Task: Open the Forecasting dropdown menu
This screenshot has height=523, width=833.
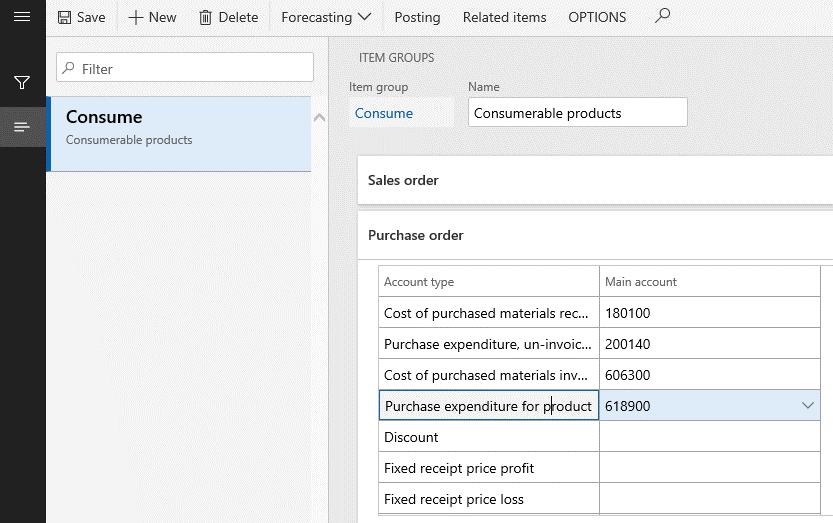Action: [x=326, y=17]
